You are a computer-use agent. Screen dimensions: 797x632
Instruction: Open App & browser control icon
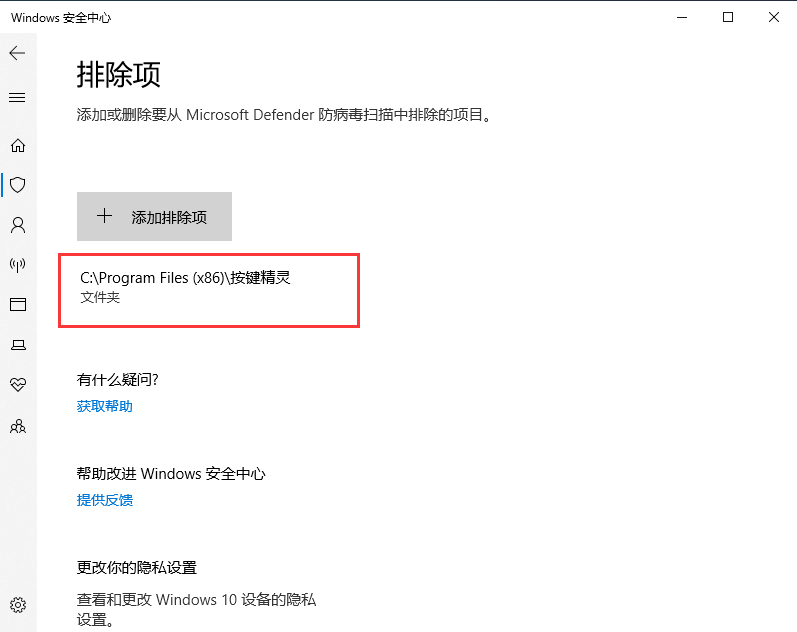point(18,305)
